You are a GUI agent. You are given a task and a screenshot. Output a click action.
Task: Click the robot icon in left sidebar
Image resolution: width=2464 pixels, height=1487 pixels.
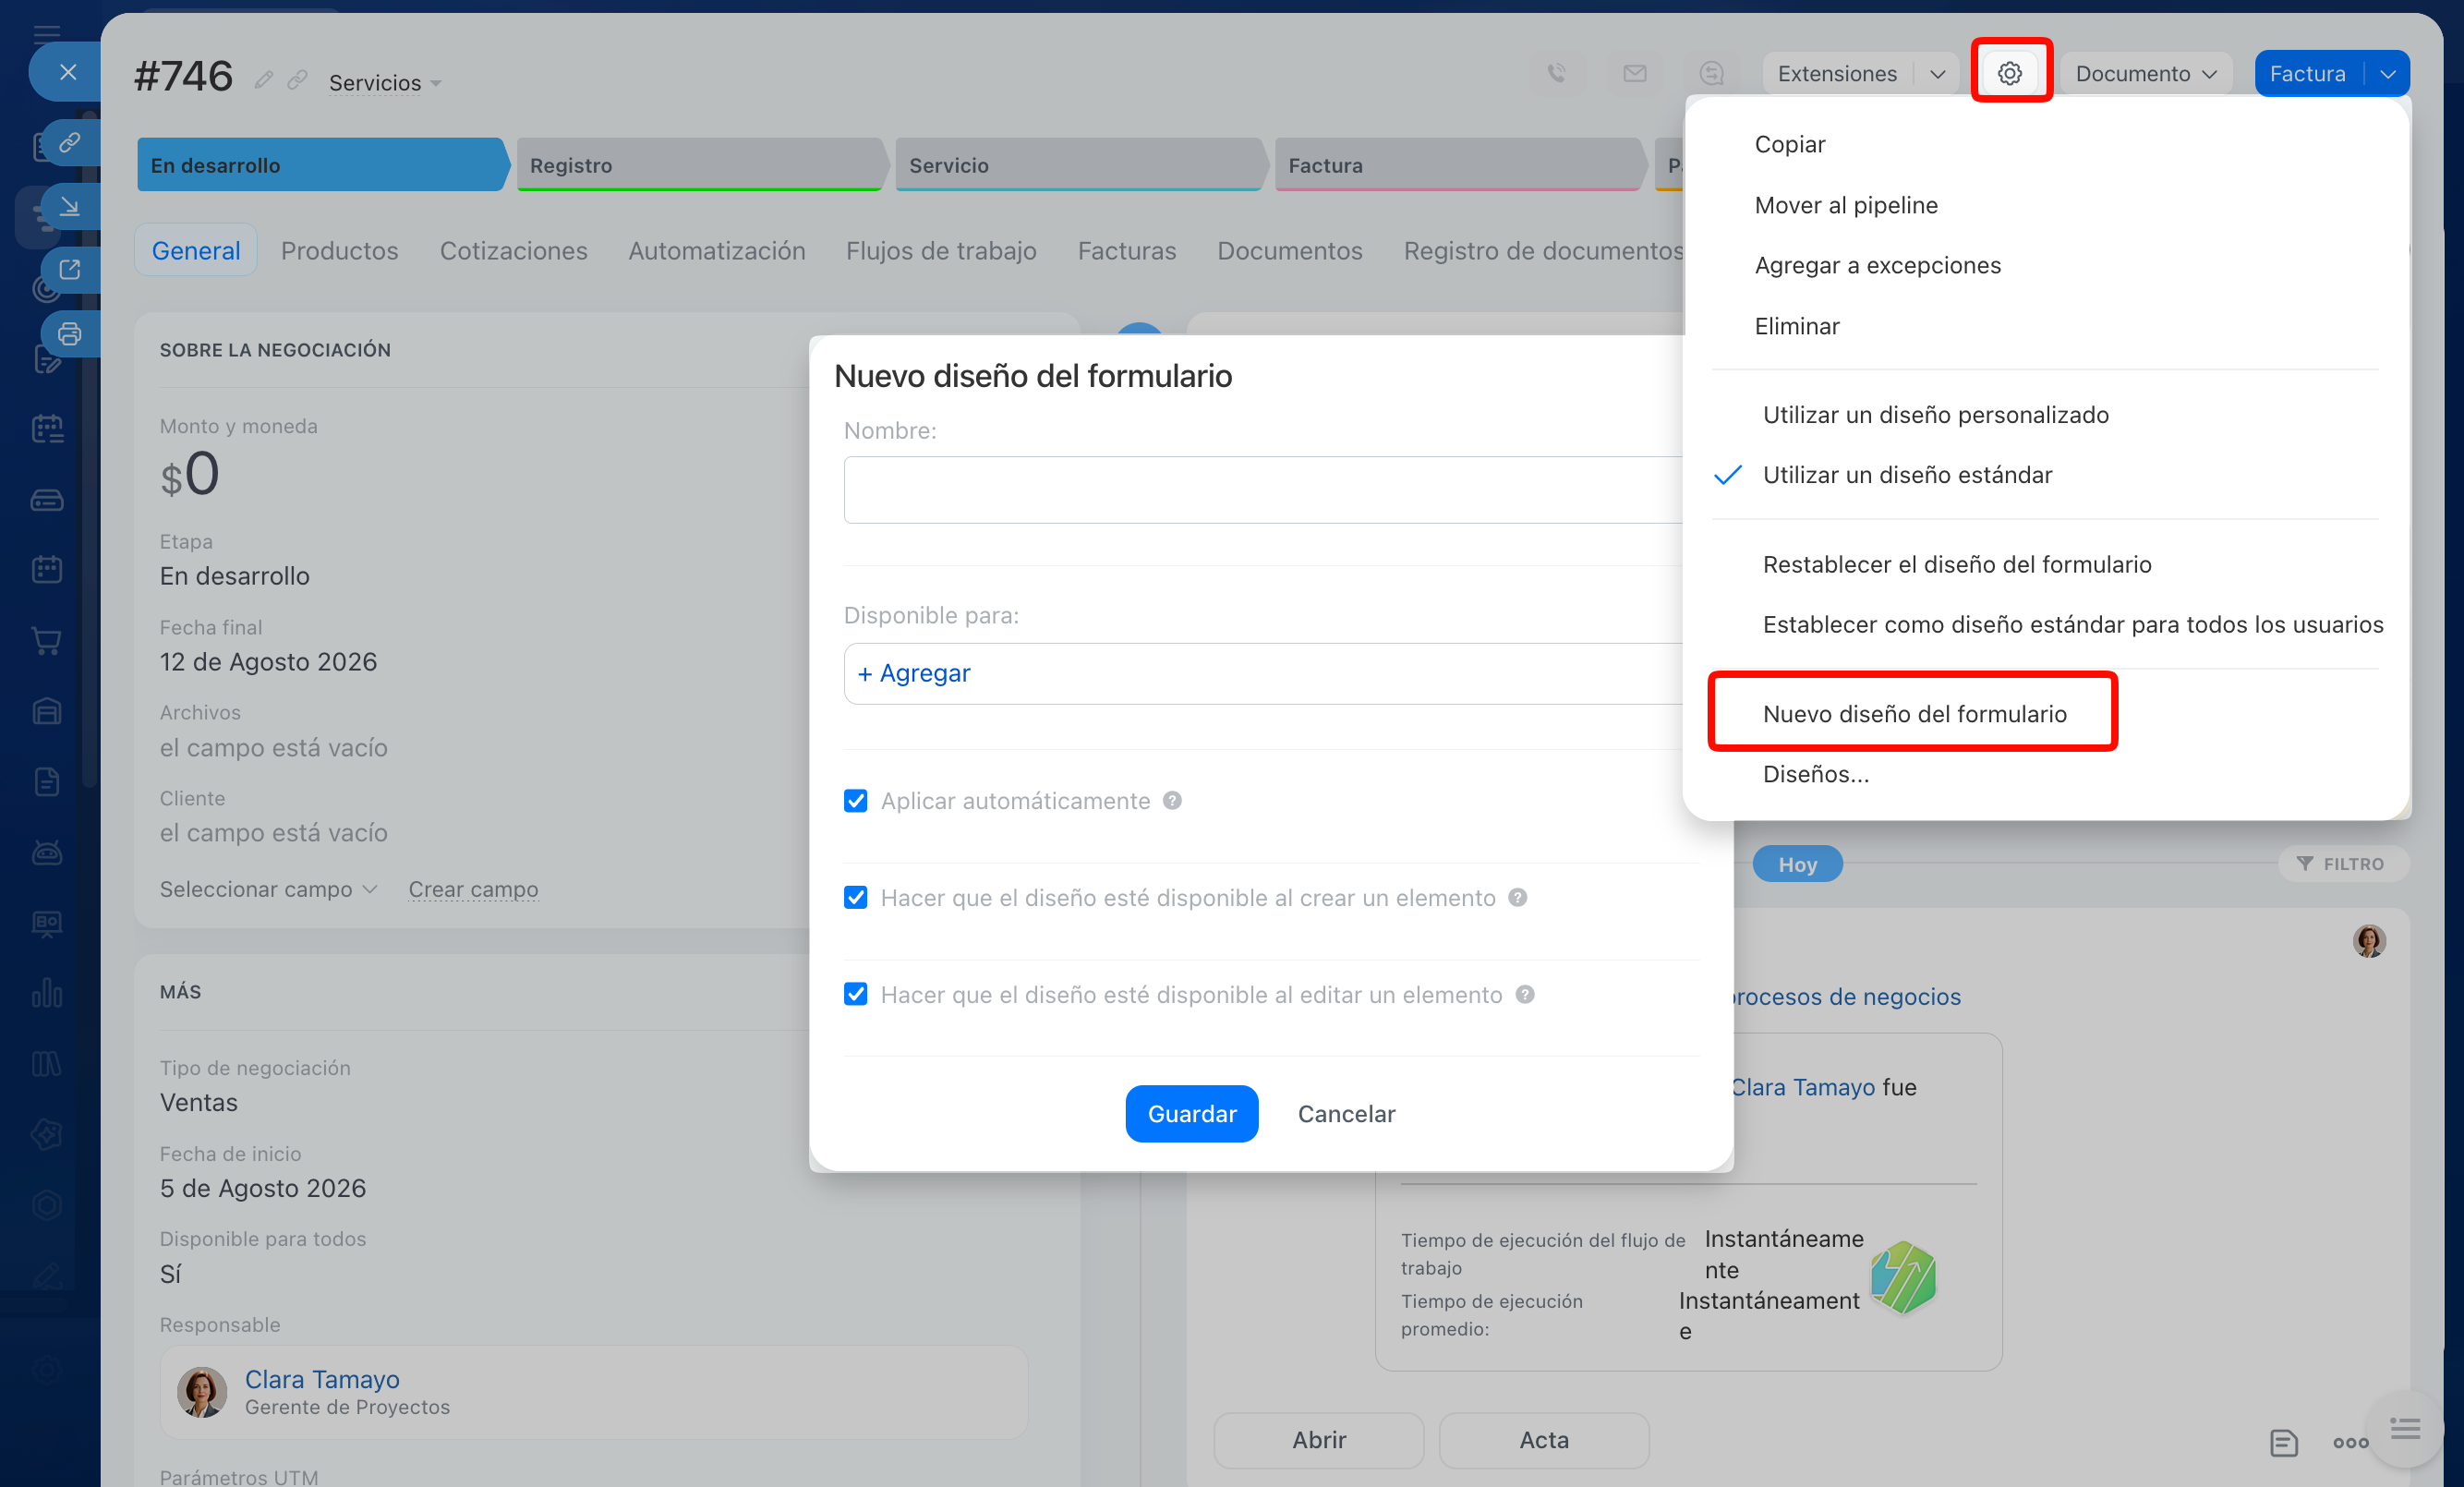(x=47, y=852)
